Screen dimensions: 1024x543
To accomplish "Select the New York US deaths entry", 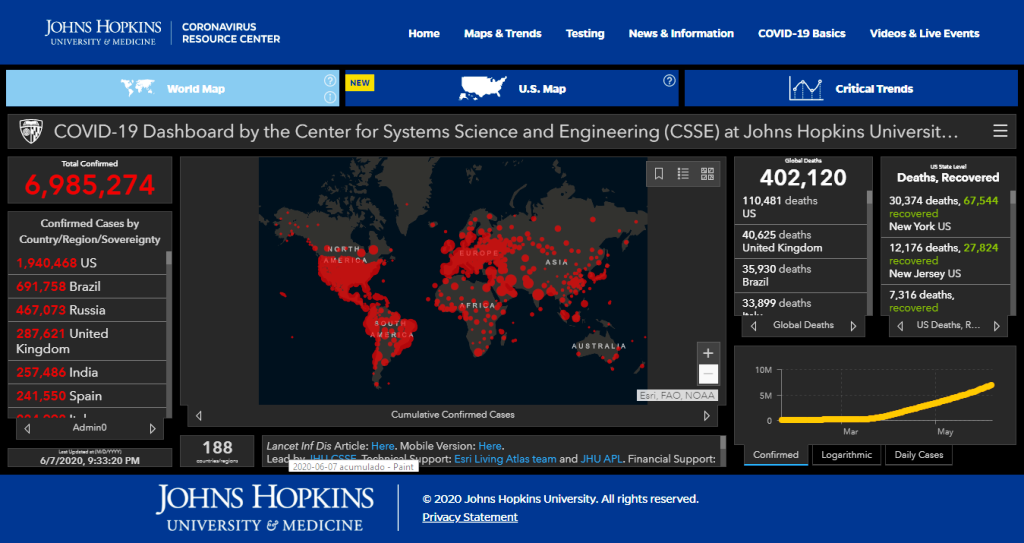I will (x=946, y=214).
